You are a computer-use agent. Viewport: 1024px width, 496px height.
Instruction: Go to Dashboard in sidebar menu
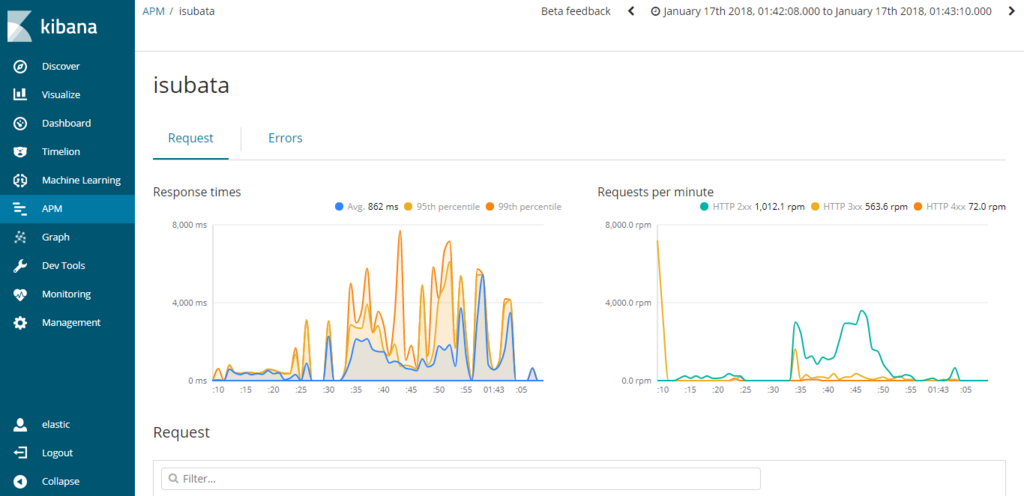(x=67, y=123)
